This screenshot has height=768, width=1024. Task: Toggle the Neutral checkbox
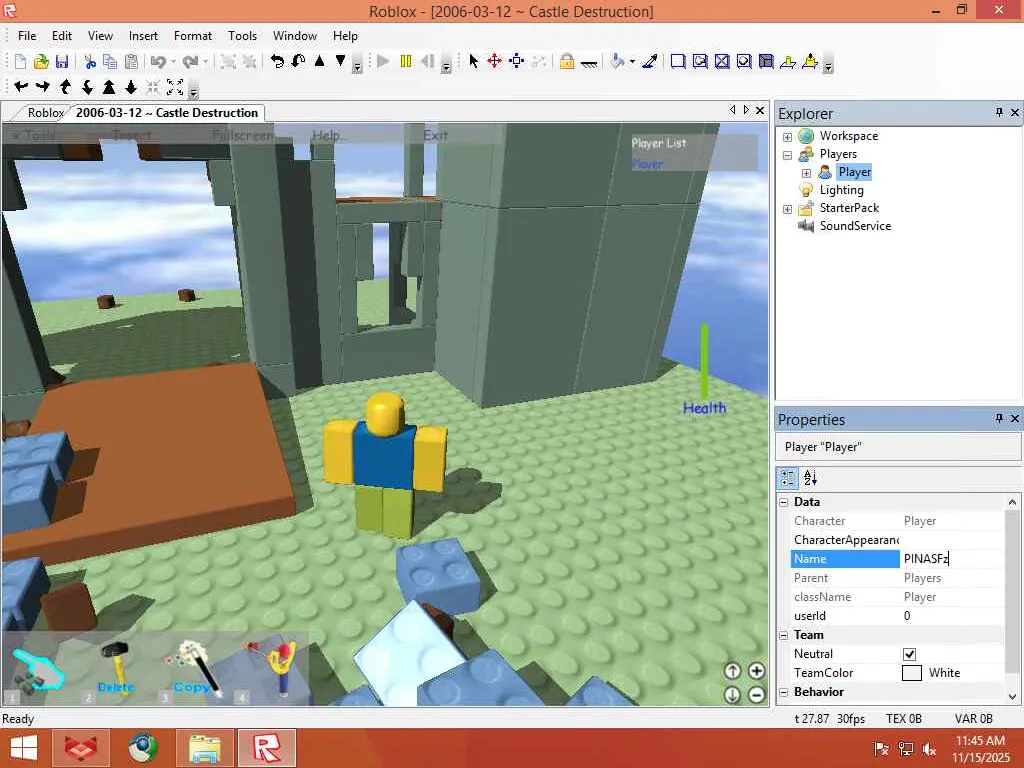(x=909, y=654)
